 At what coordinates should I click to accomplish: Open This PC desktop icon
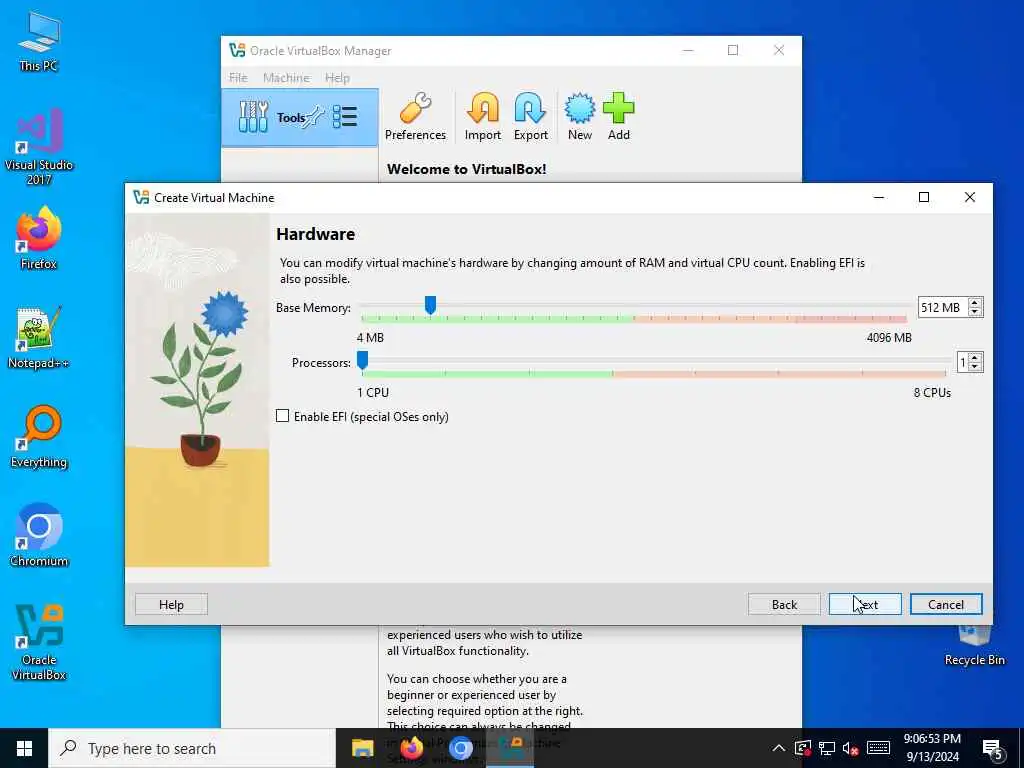tap(39, 40)
